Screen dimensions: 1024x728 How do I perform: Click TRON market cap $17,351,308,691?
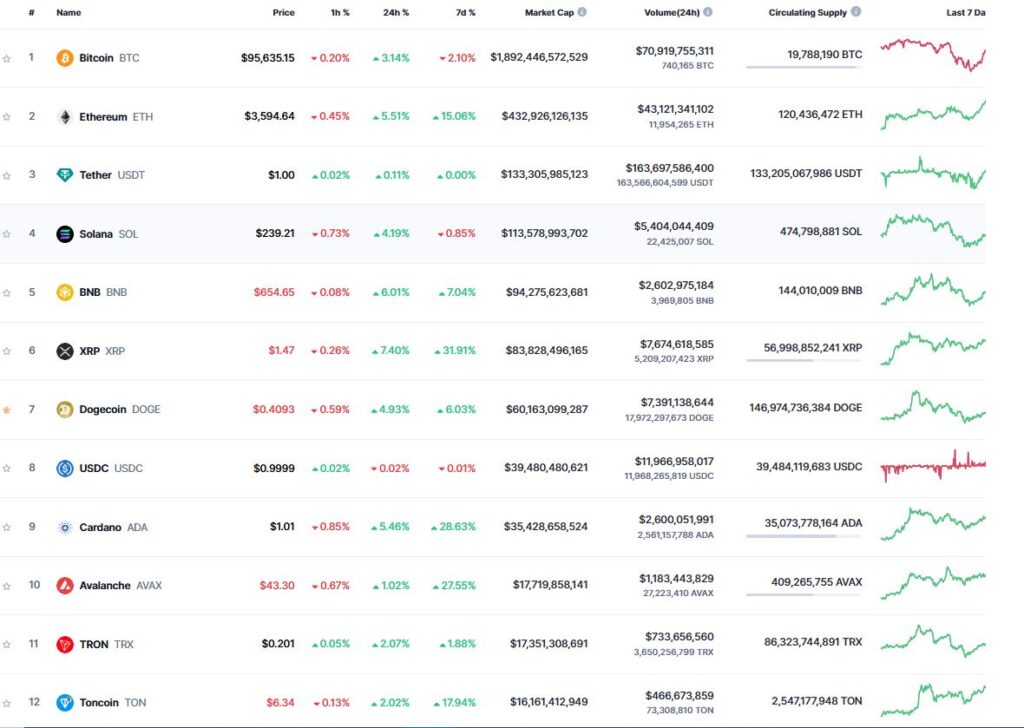[x=549, y=643]
